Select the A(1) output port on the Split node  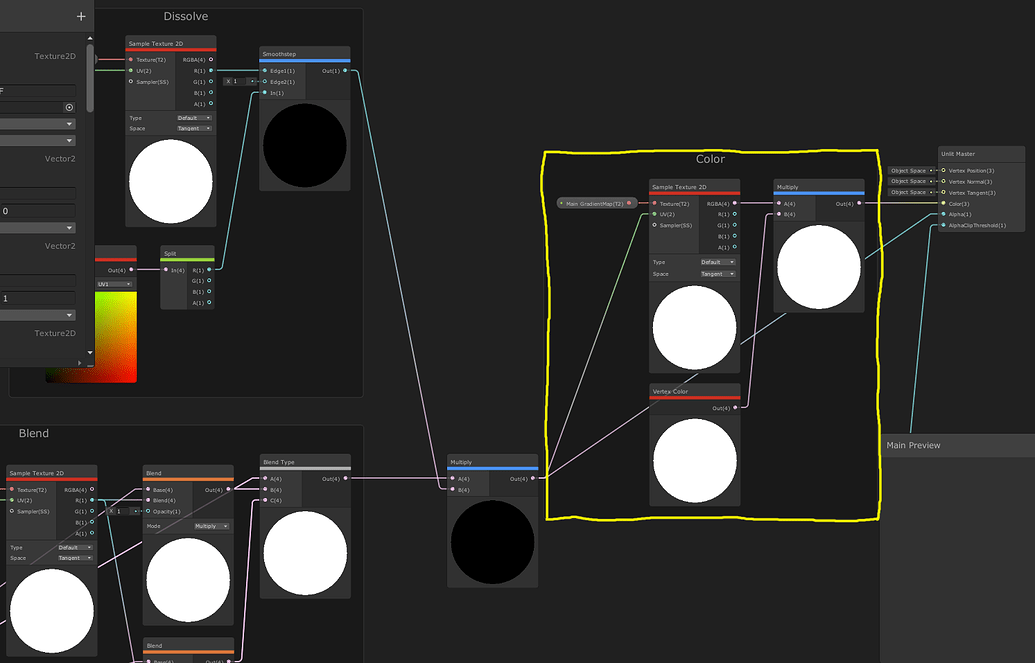(x=210, y=302)
